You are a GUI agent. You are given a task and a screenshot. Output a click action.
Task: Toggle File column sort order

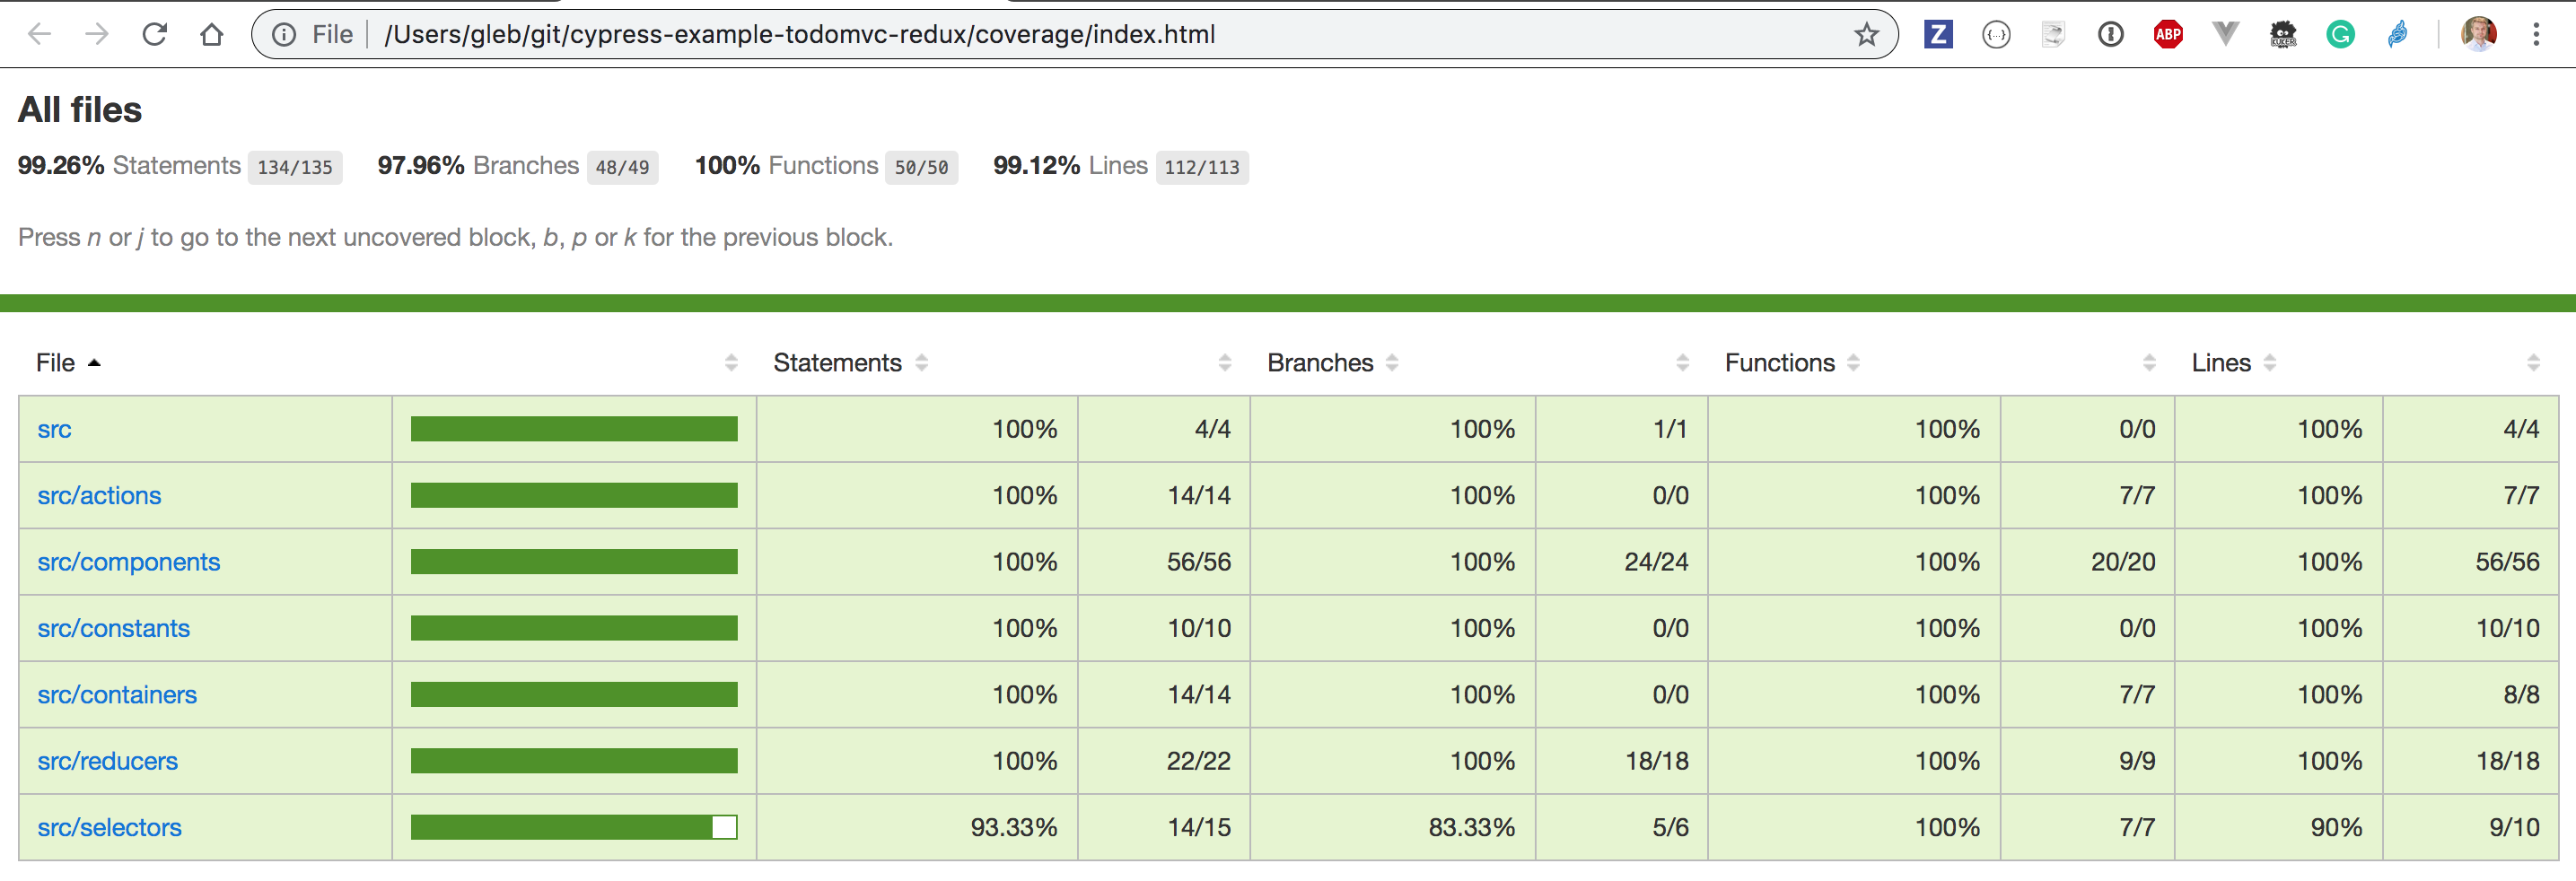click(95, 362)
